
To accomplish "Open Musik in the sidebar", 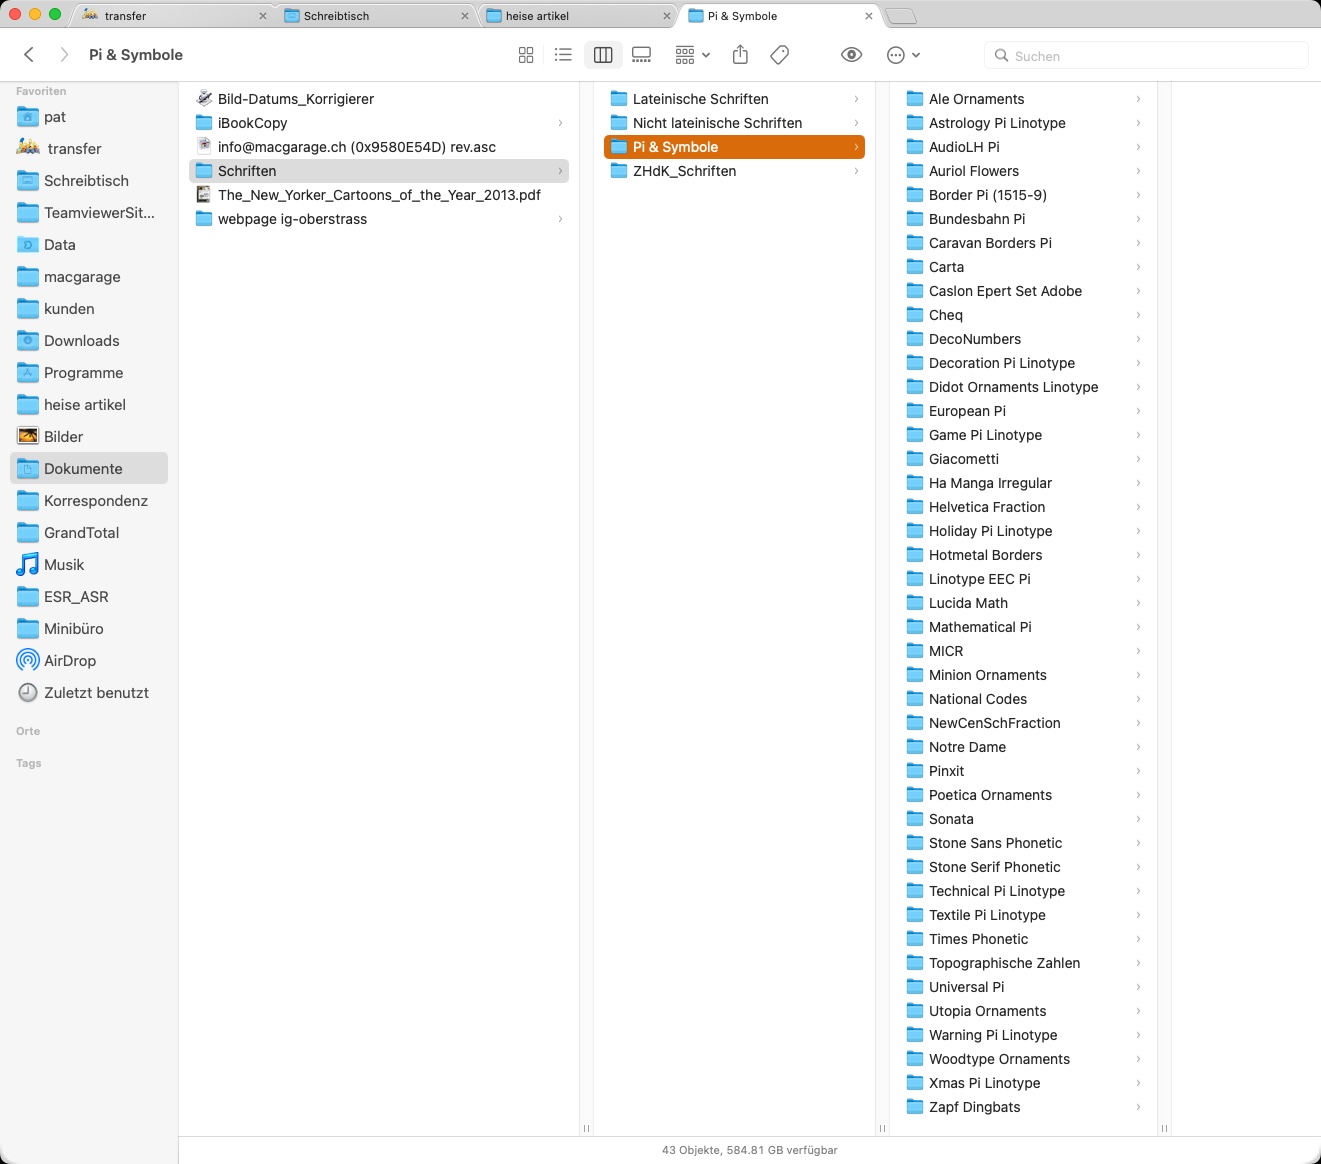I will pyautogui.click(x=88, y=565).
